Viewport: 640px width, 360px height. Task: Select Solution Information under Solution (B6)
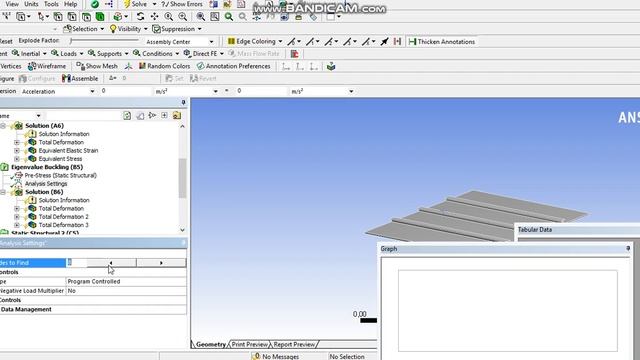pos(64,200)
